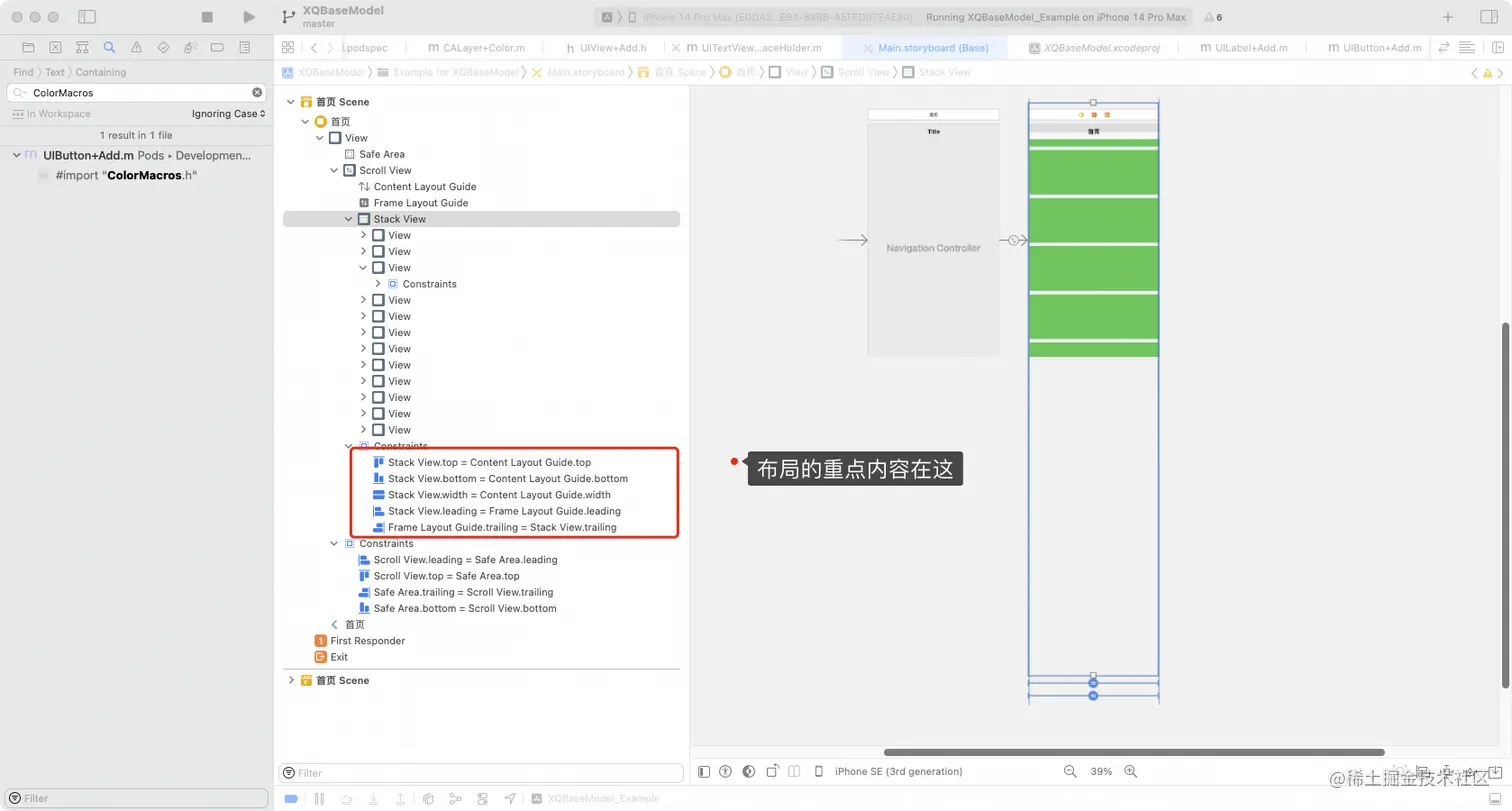Open the Report navigator
Screen dimensions: 1512x811
point(245,47)
